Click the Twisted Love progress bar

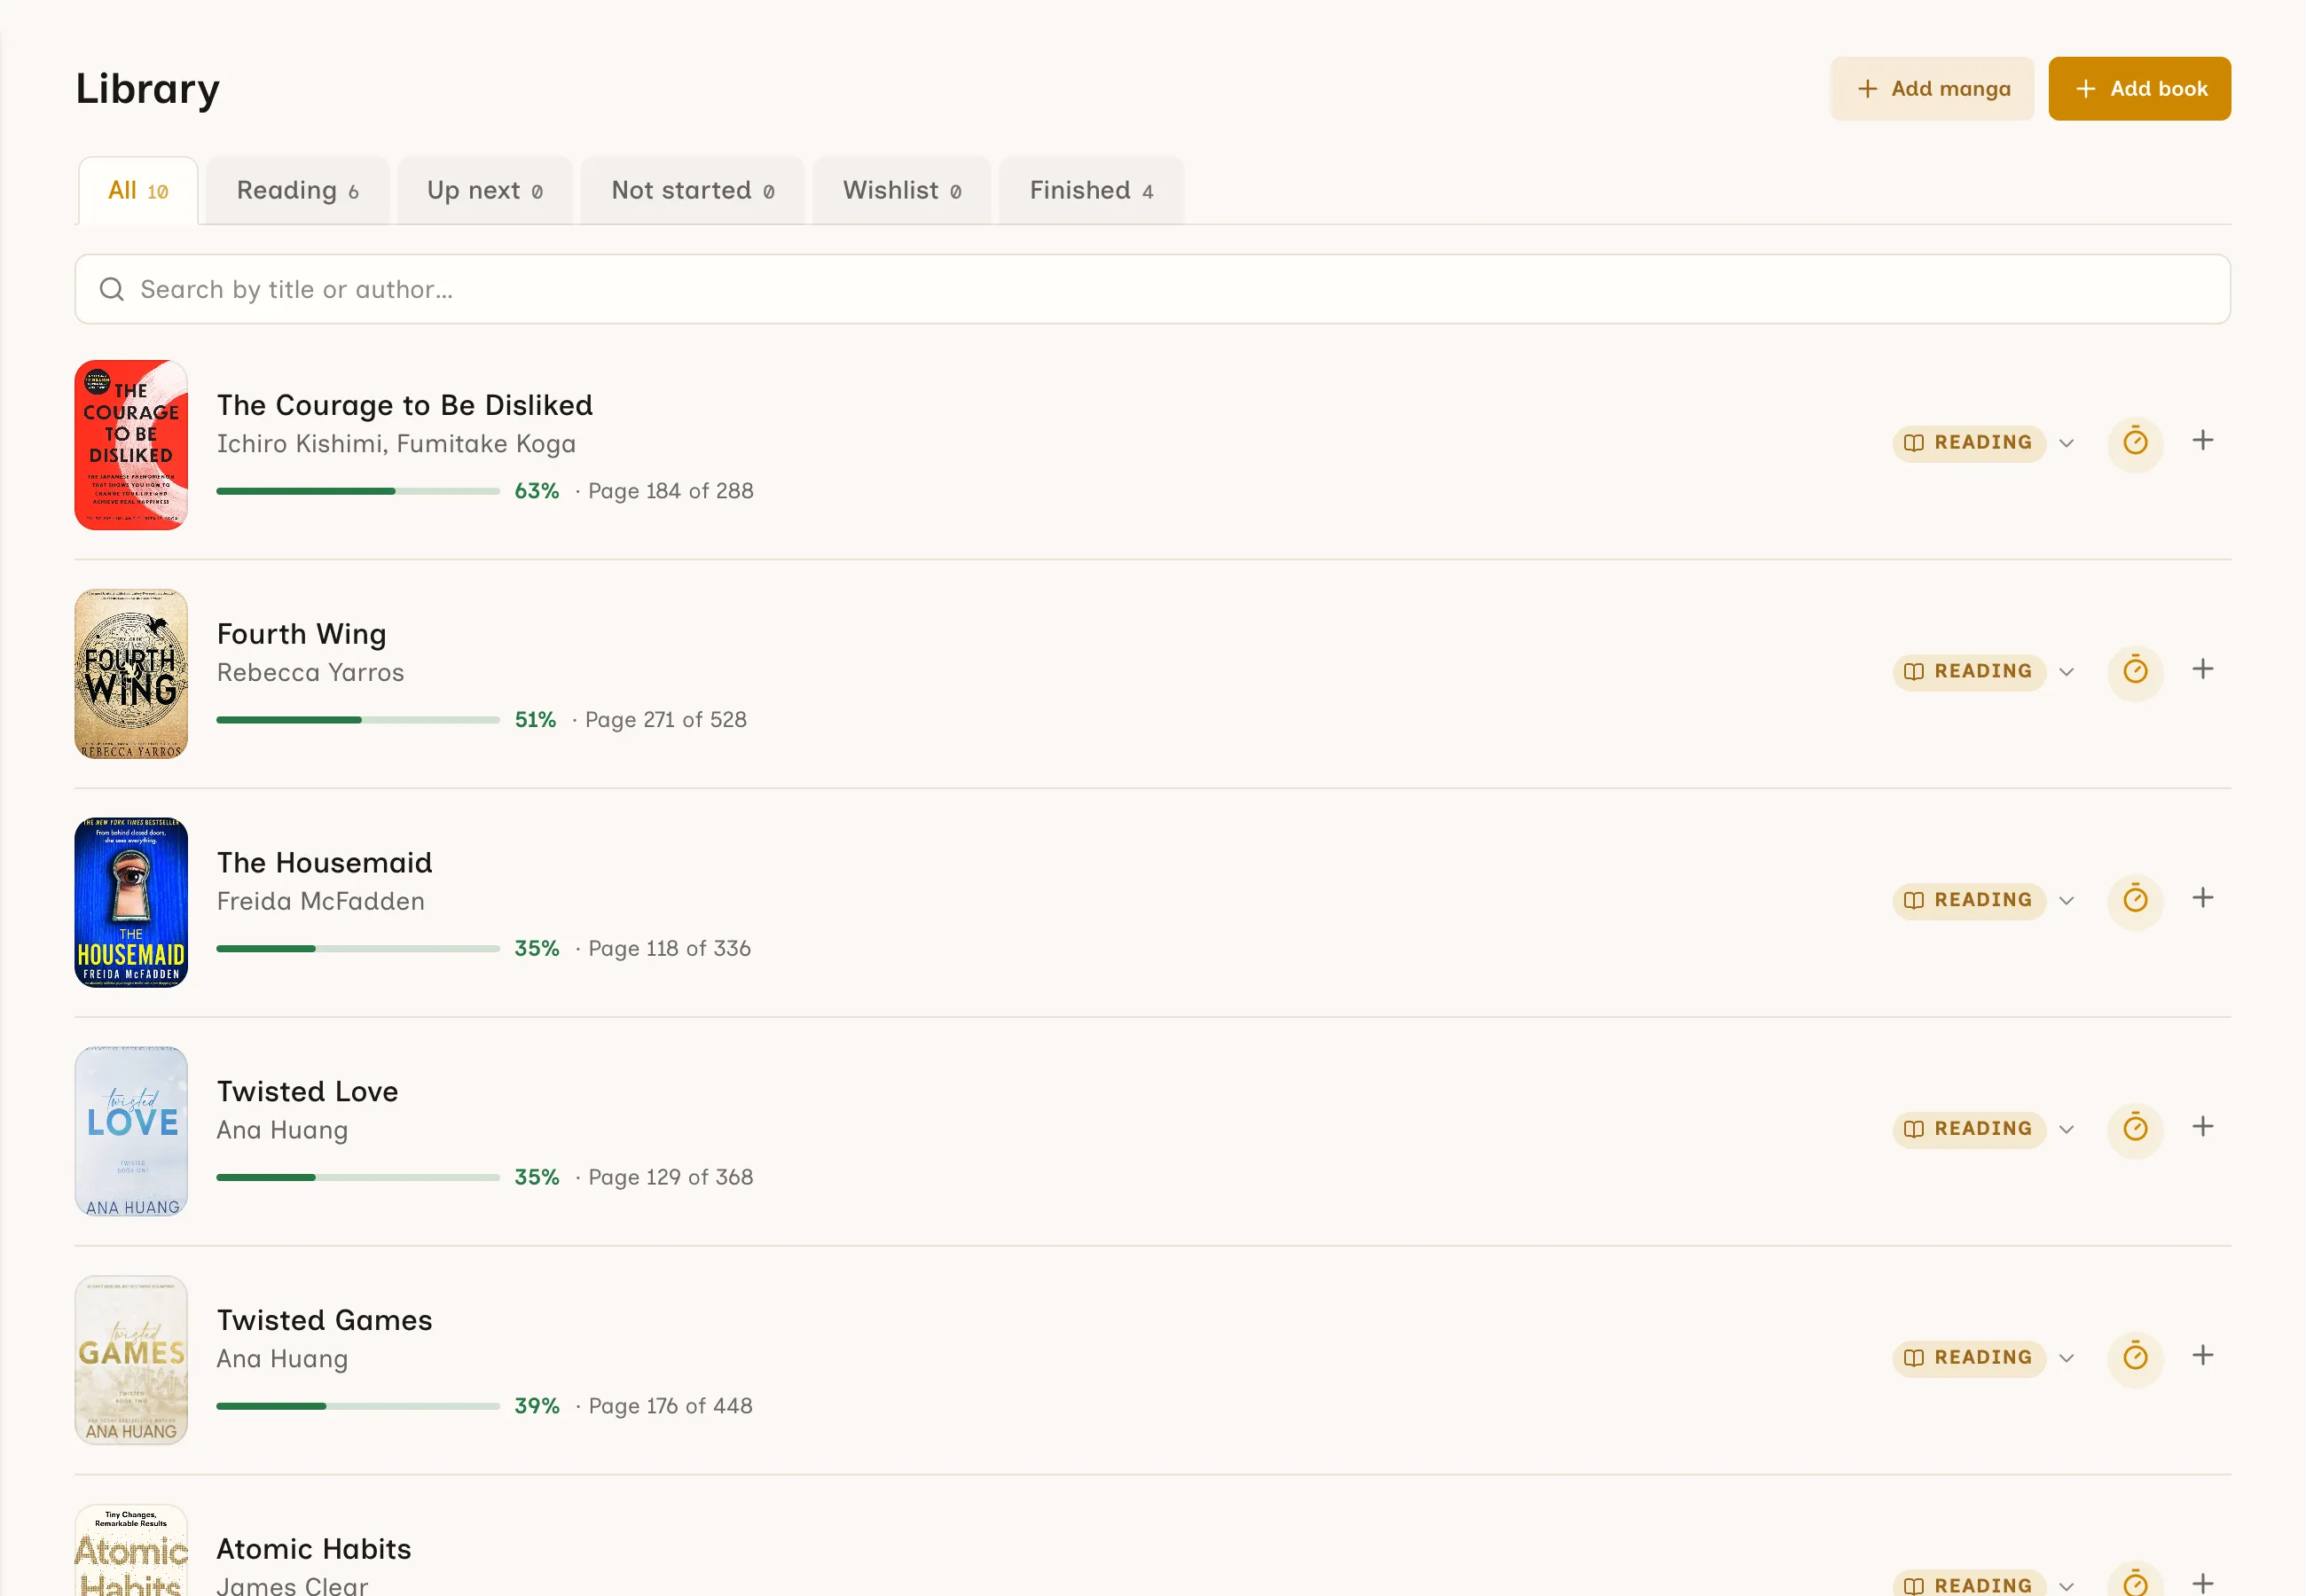click(x=358, y=1178)
